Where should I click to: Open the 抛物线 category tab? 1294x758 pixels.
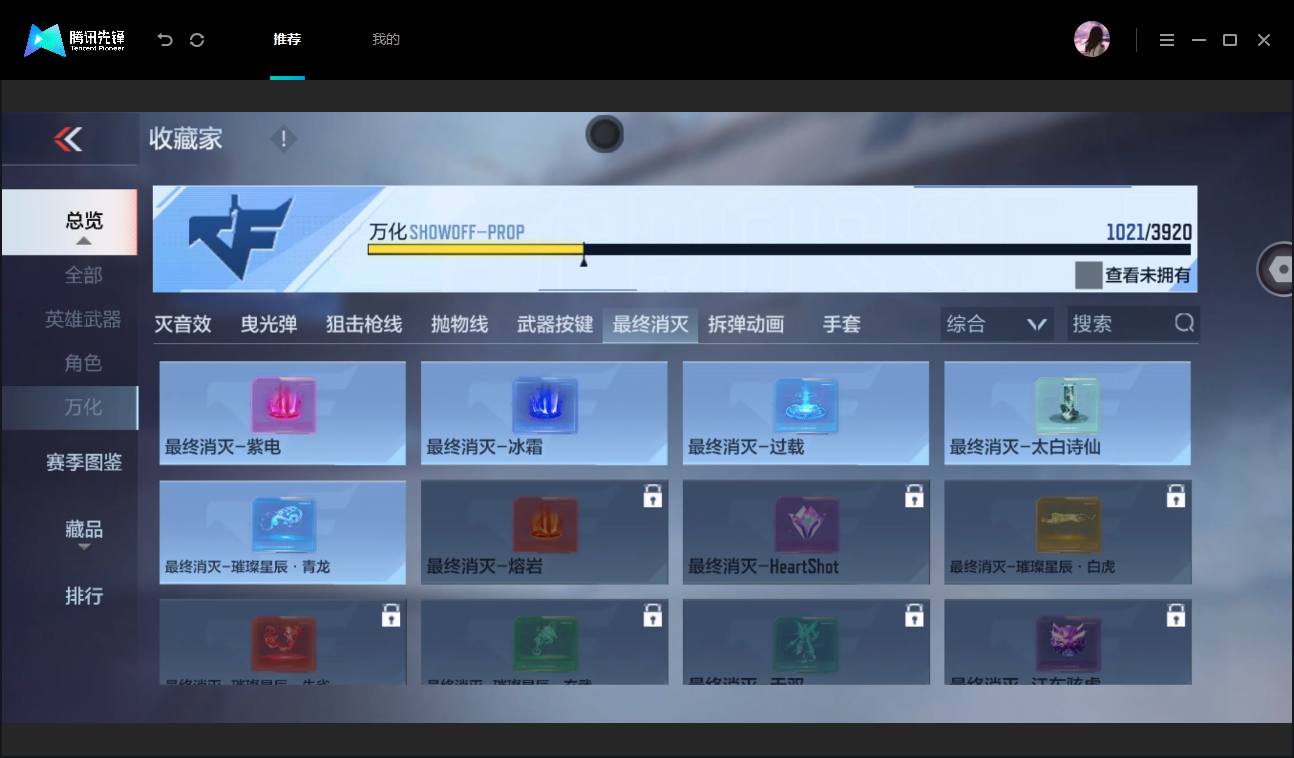pyautogui.click(x=459, y=324)
